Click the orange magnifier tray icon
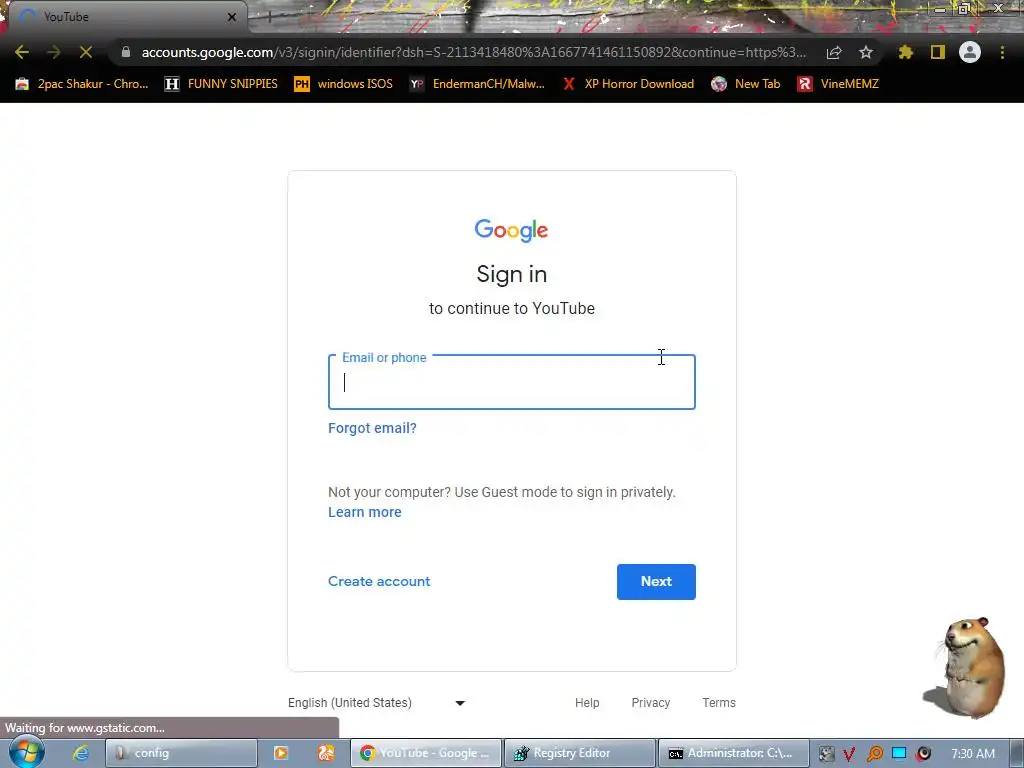The width and height of the screenshot is (1024, 768). [x=874, y=754]
